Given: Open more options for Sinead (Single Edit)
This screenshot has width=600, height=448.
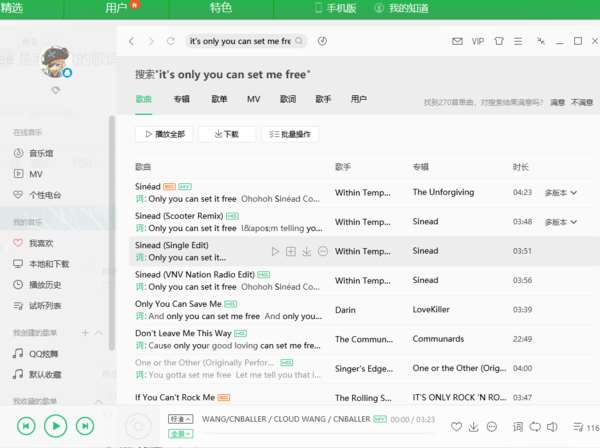Looking at the screenshot, I should coord(323,251).
